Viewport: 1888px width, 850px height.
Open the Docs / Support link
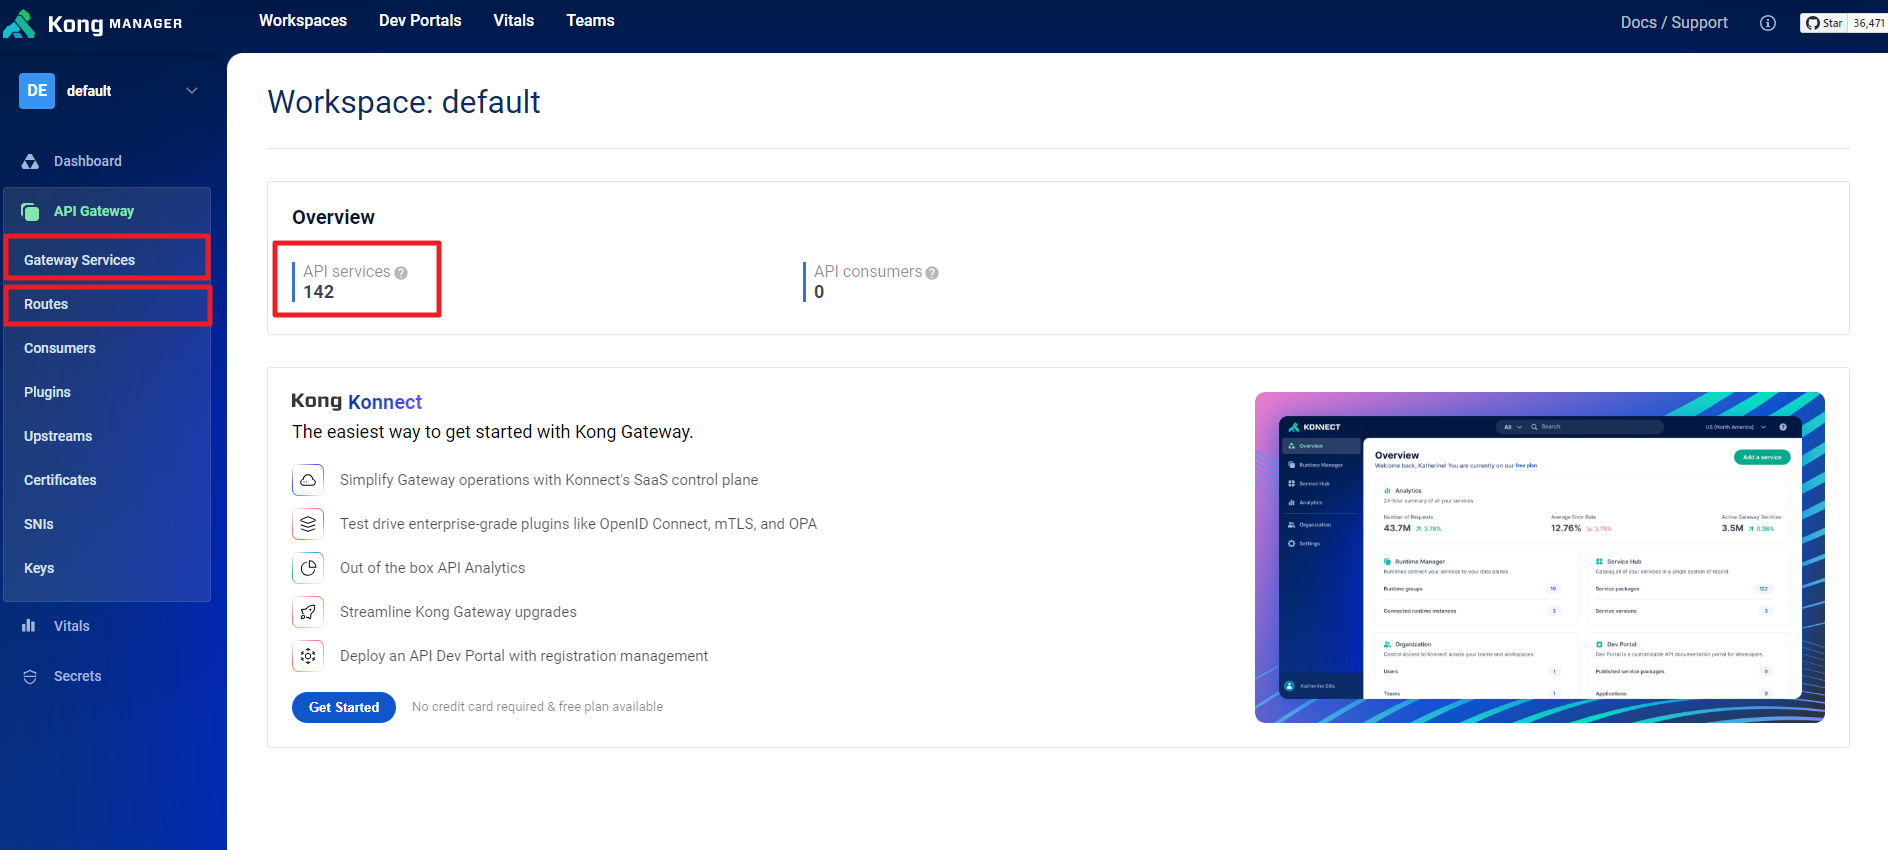point(1674,23)
